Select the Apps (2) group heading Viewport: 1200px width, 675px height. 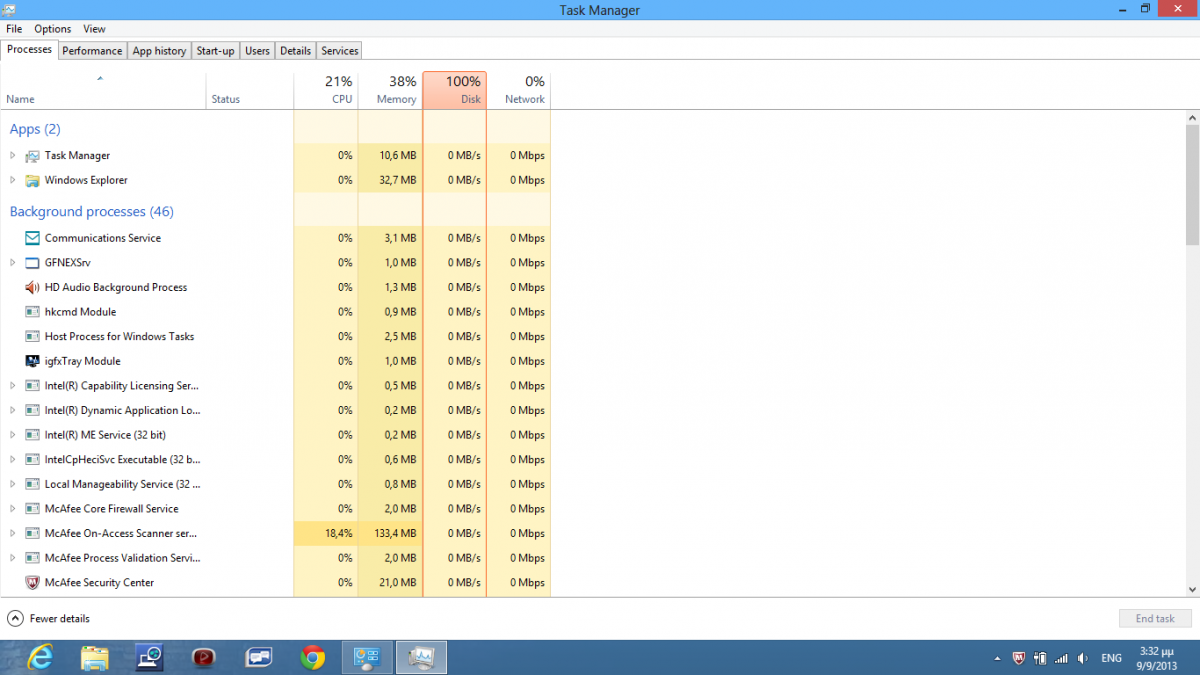coord(35,129)
